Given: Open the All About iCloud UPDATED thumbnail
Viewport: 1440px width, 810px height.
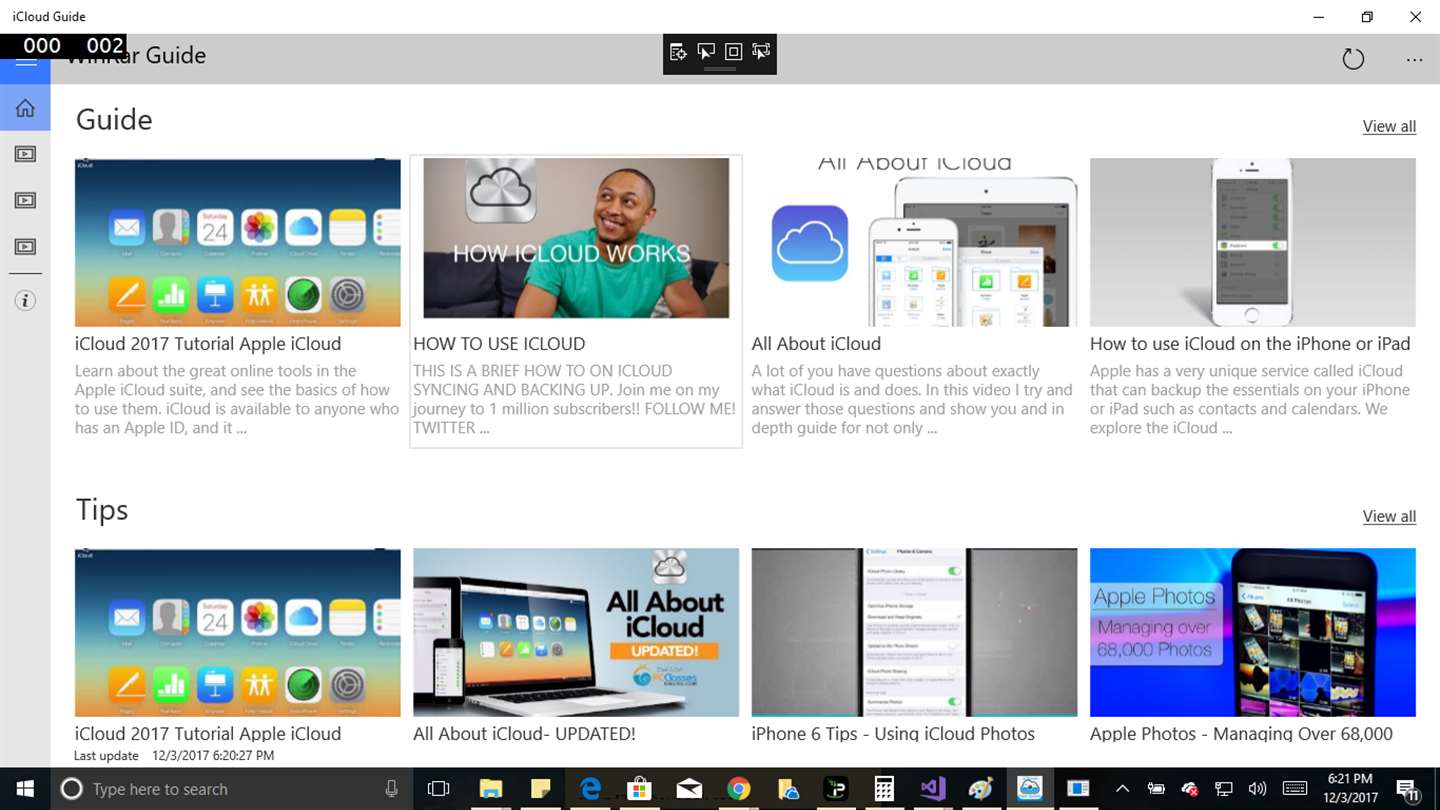Looking at the screenshot, I should pyautogui.click(x=576, y=632).
